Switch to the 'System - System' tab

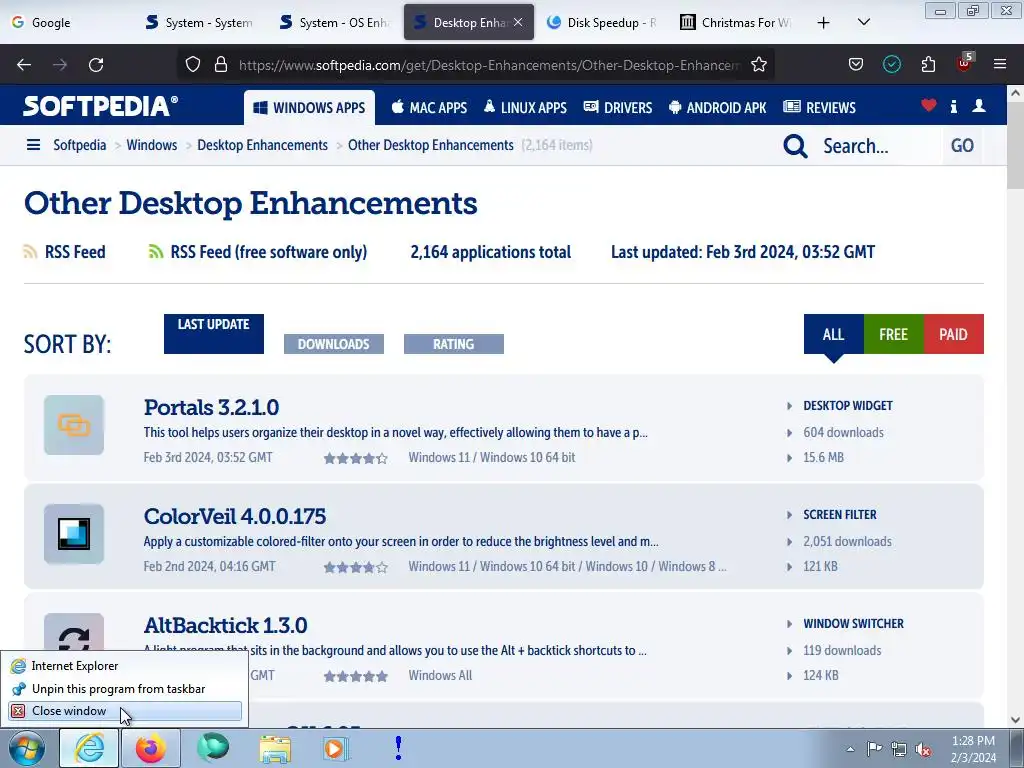pos(199,22)
